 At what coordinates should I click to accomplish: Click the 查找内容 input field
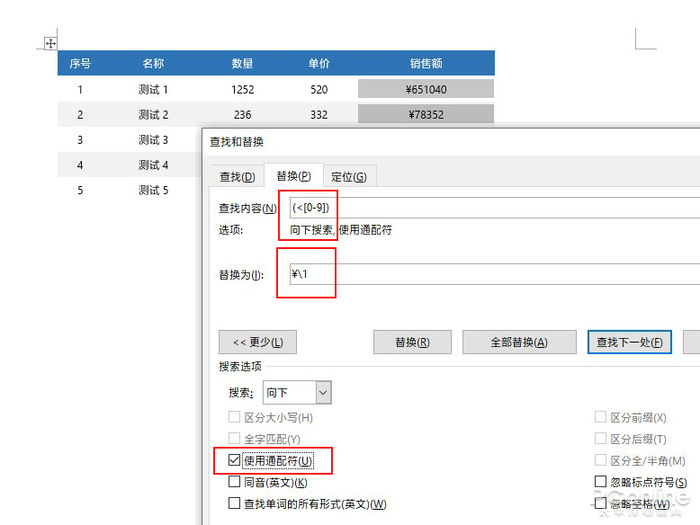click(x=495, y=208)
